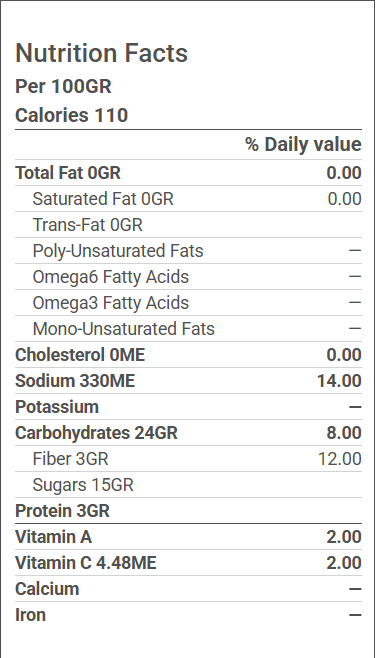Click the Mono-Unsaturated Fats label

coord(123,329)
